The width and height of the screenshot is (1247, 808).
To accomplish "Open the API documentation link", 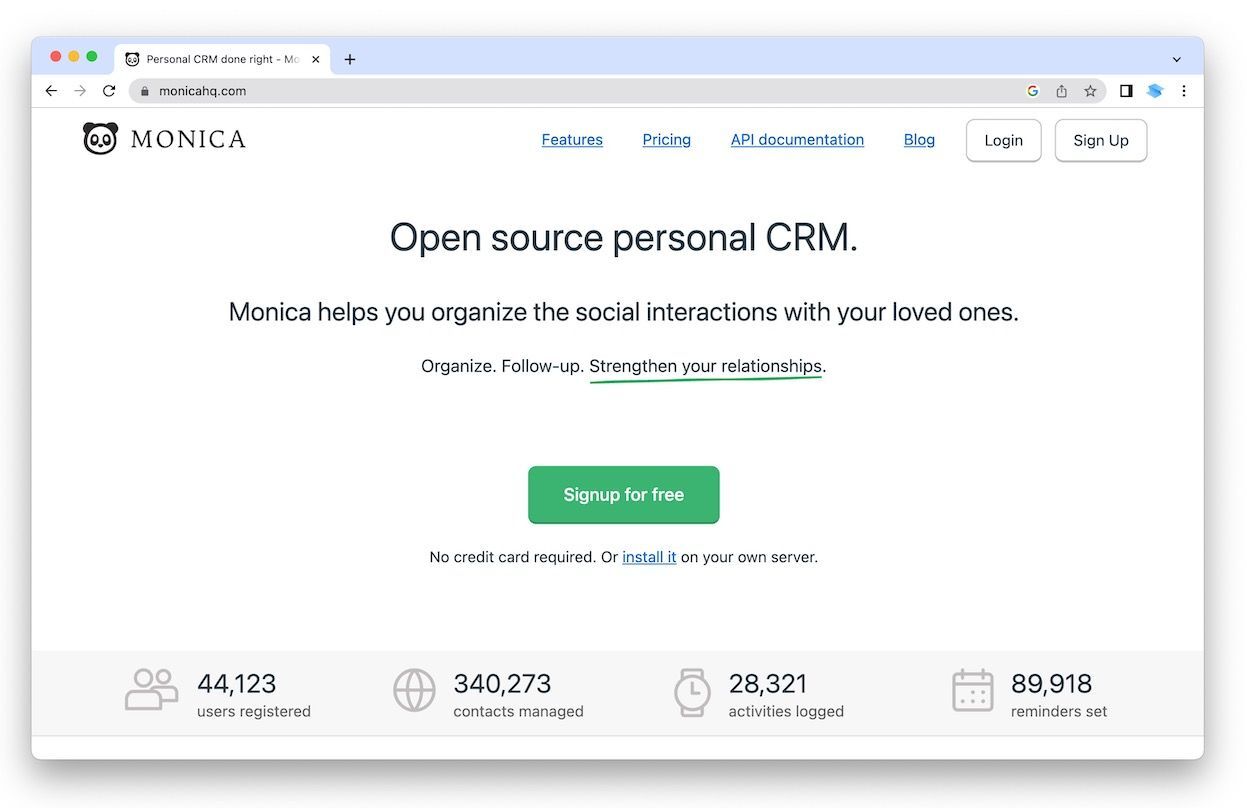I will [x=797, y=140].
